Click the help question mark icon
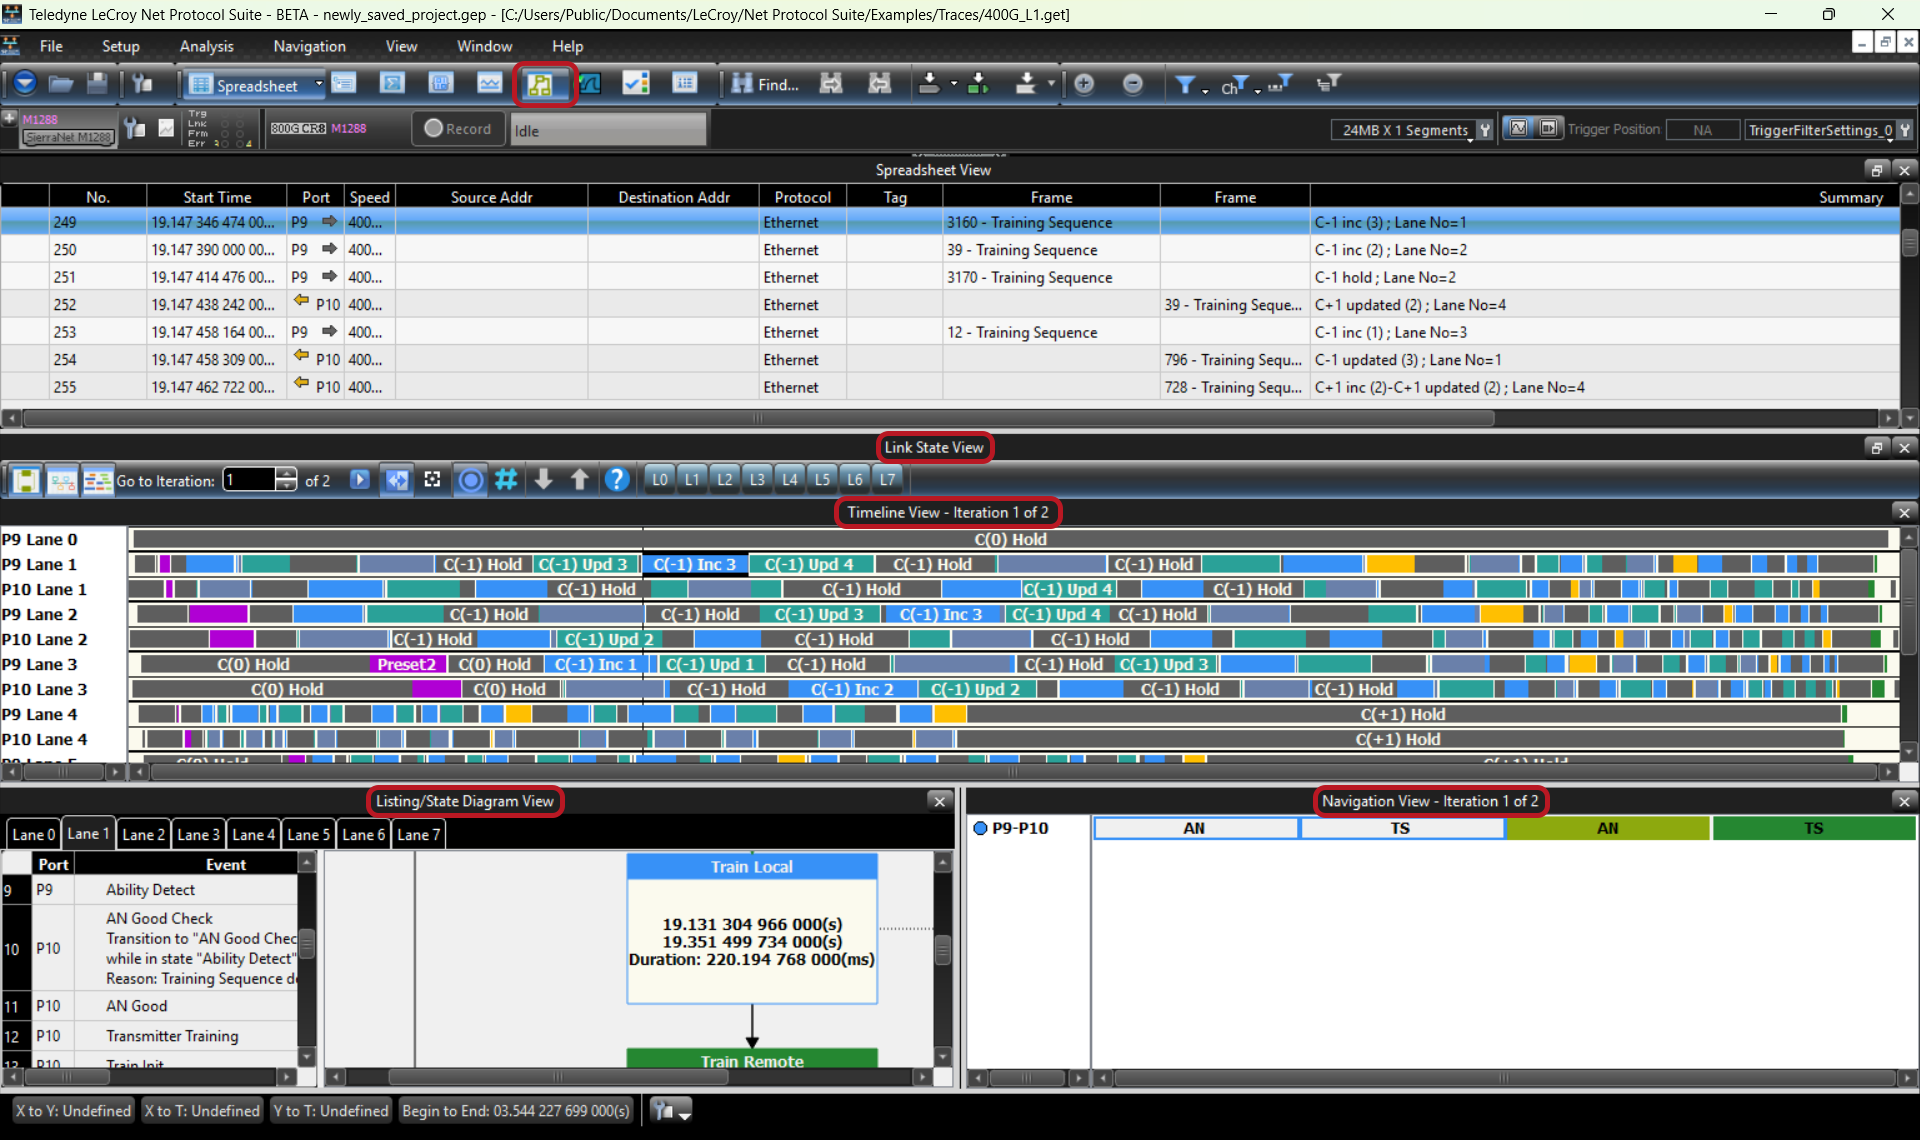The width and height of the screenshot is (1920, 1140). [x=617, y=480]
